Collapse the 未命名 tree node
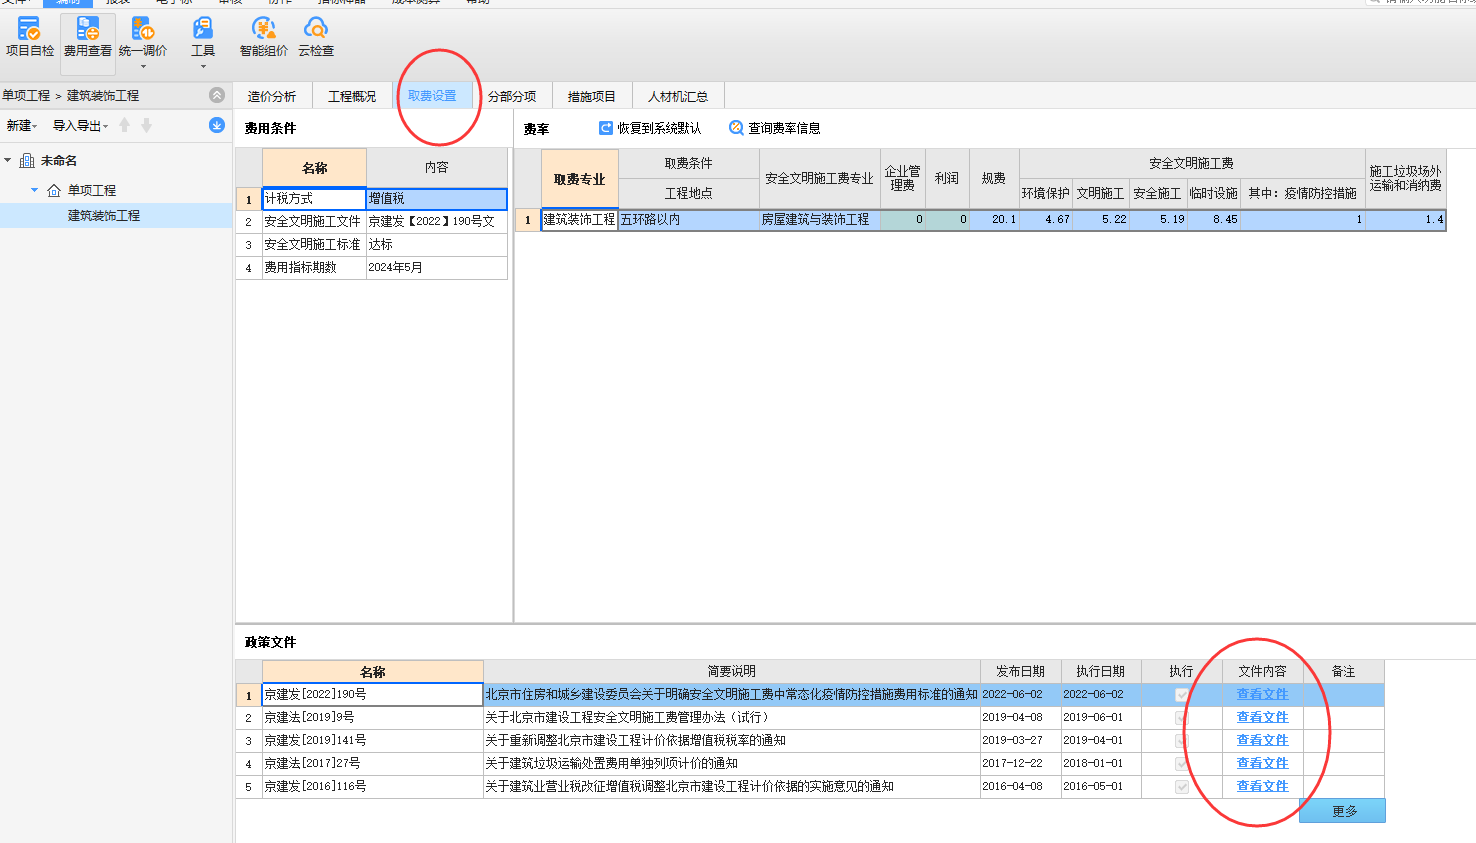This screenshot has height=843, width=1476. coord(8,160)
